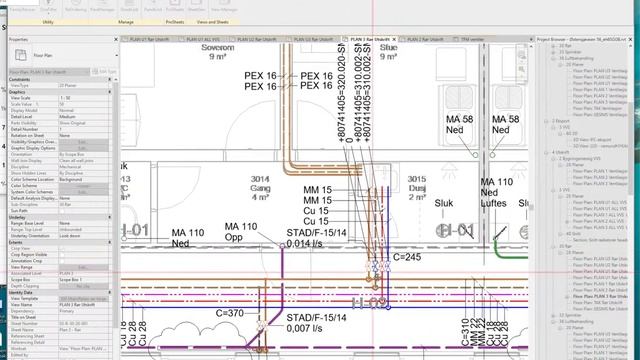Click the View Template value button
Image resolution: width=640 pixels, height=360 pixels.
84,299
